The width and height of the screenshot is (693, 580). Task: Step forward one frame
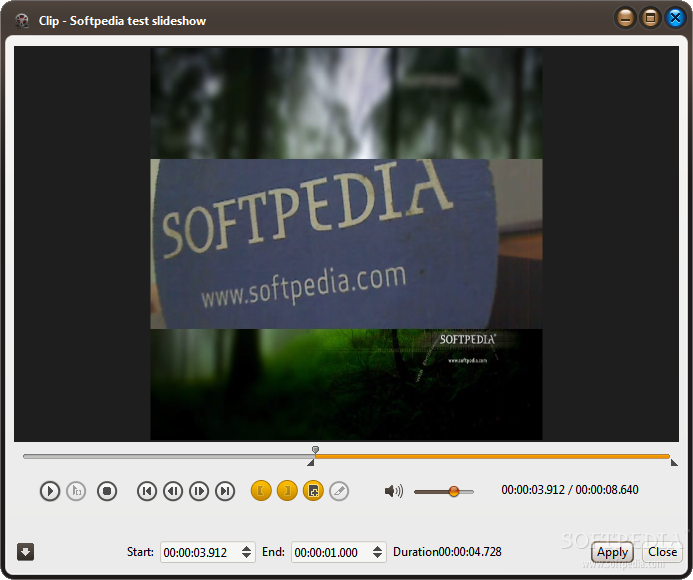(x=199, y=491)
